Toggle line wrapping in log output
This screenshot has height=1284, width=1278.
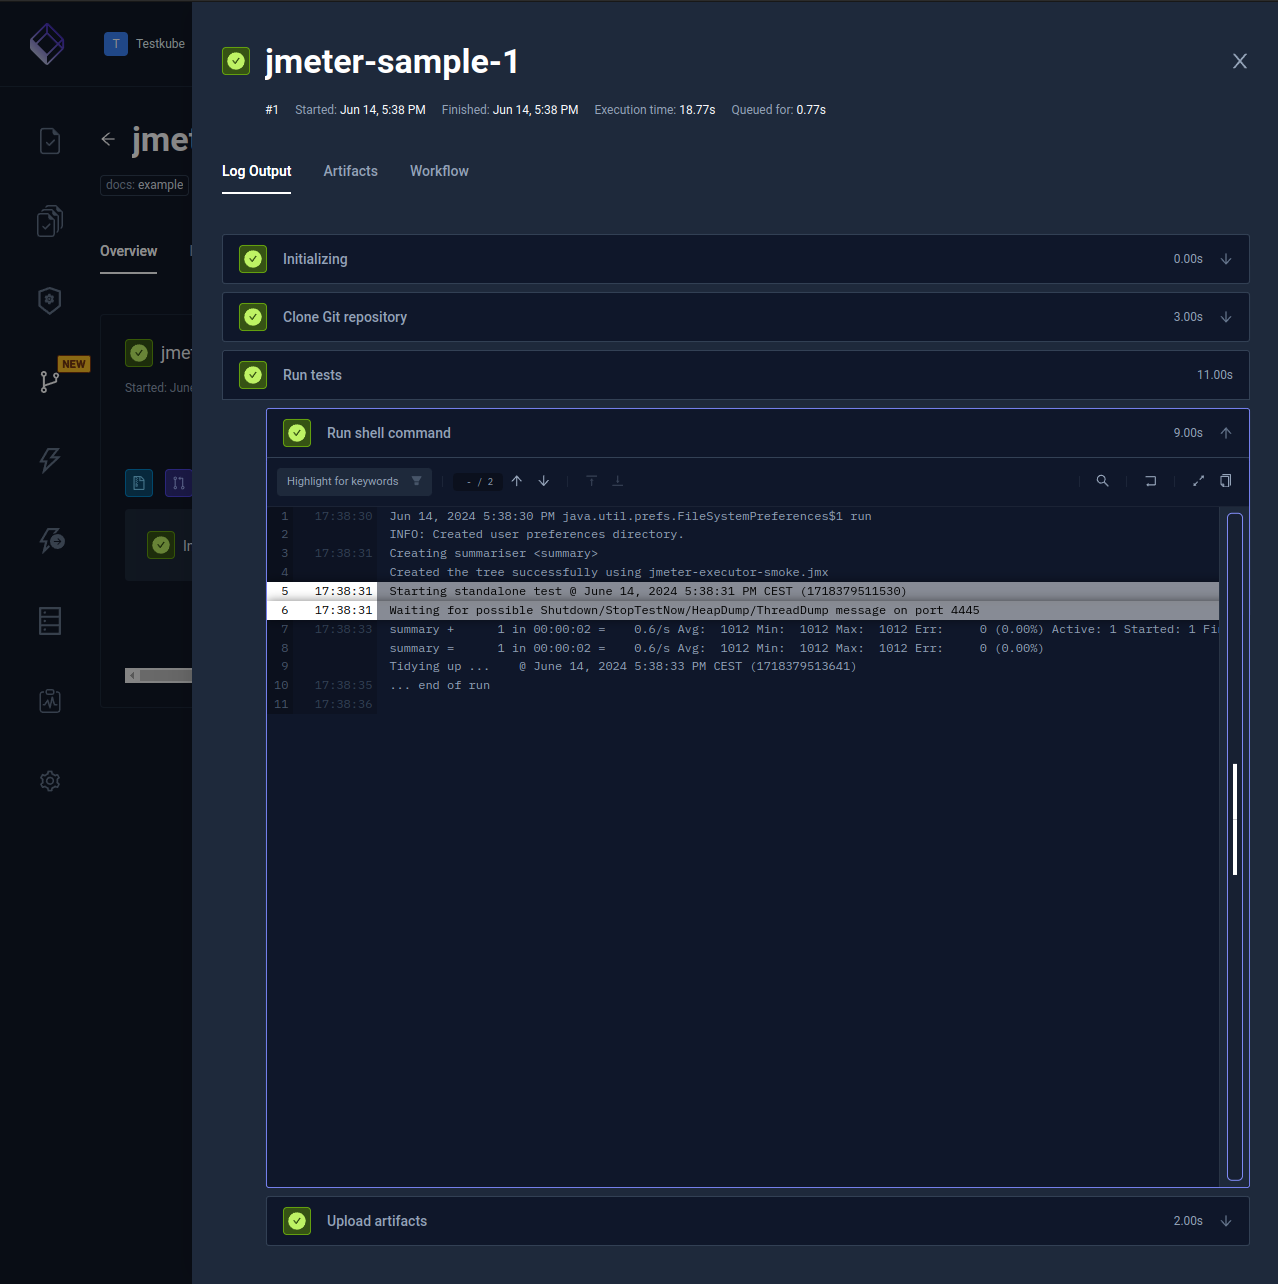(1150, 481)
